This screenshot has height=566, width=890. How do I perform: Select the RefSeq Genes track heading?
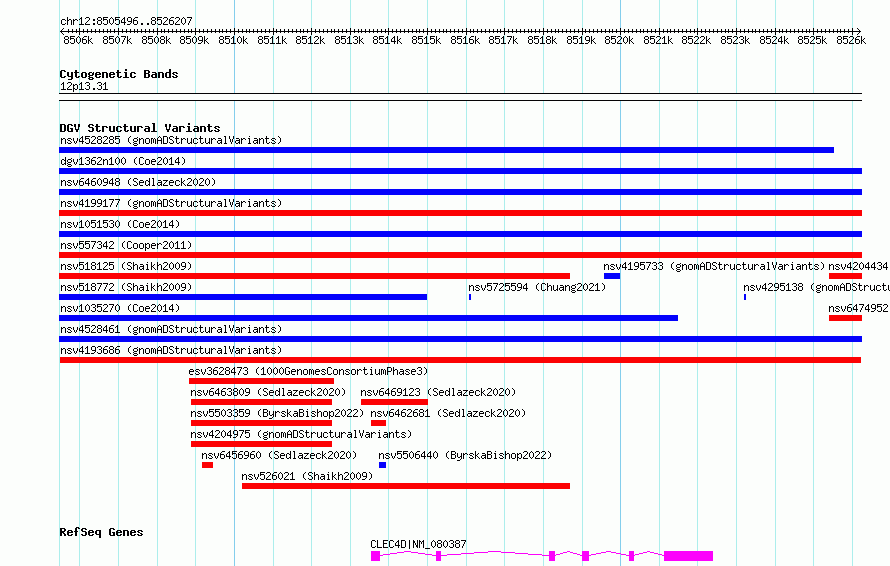pyautogui.click(x=102, y=532)
